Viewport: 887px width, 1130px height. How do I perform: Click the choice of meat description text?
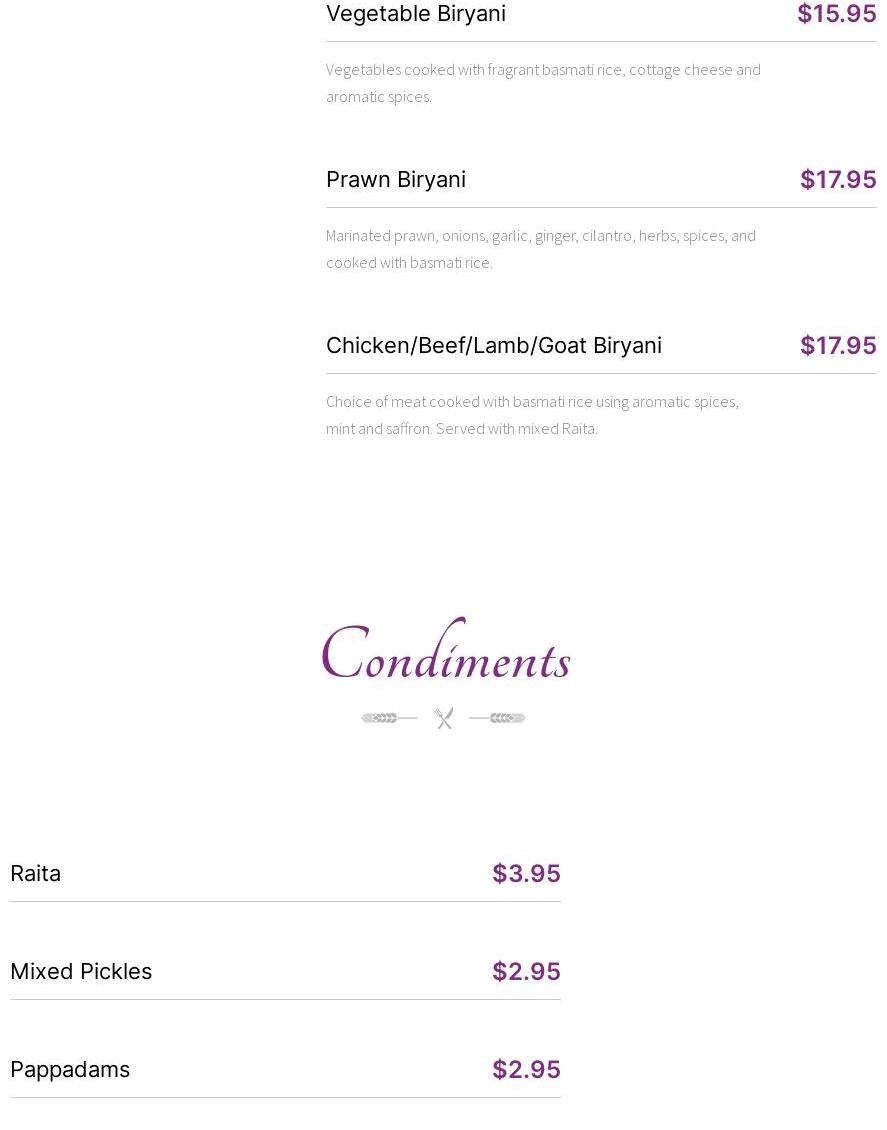(x=532, y=414)
